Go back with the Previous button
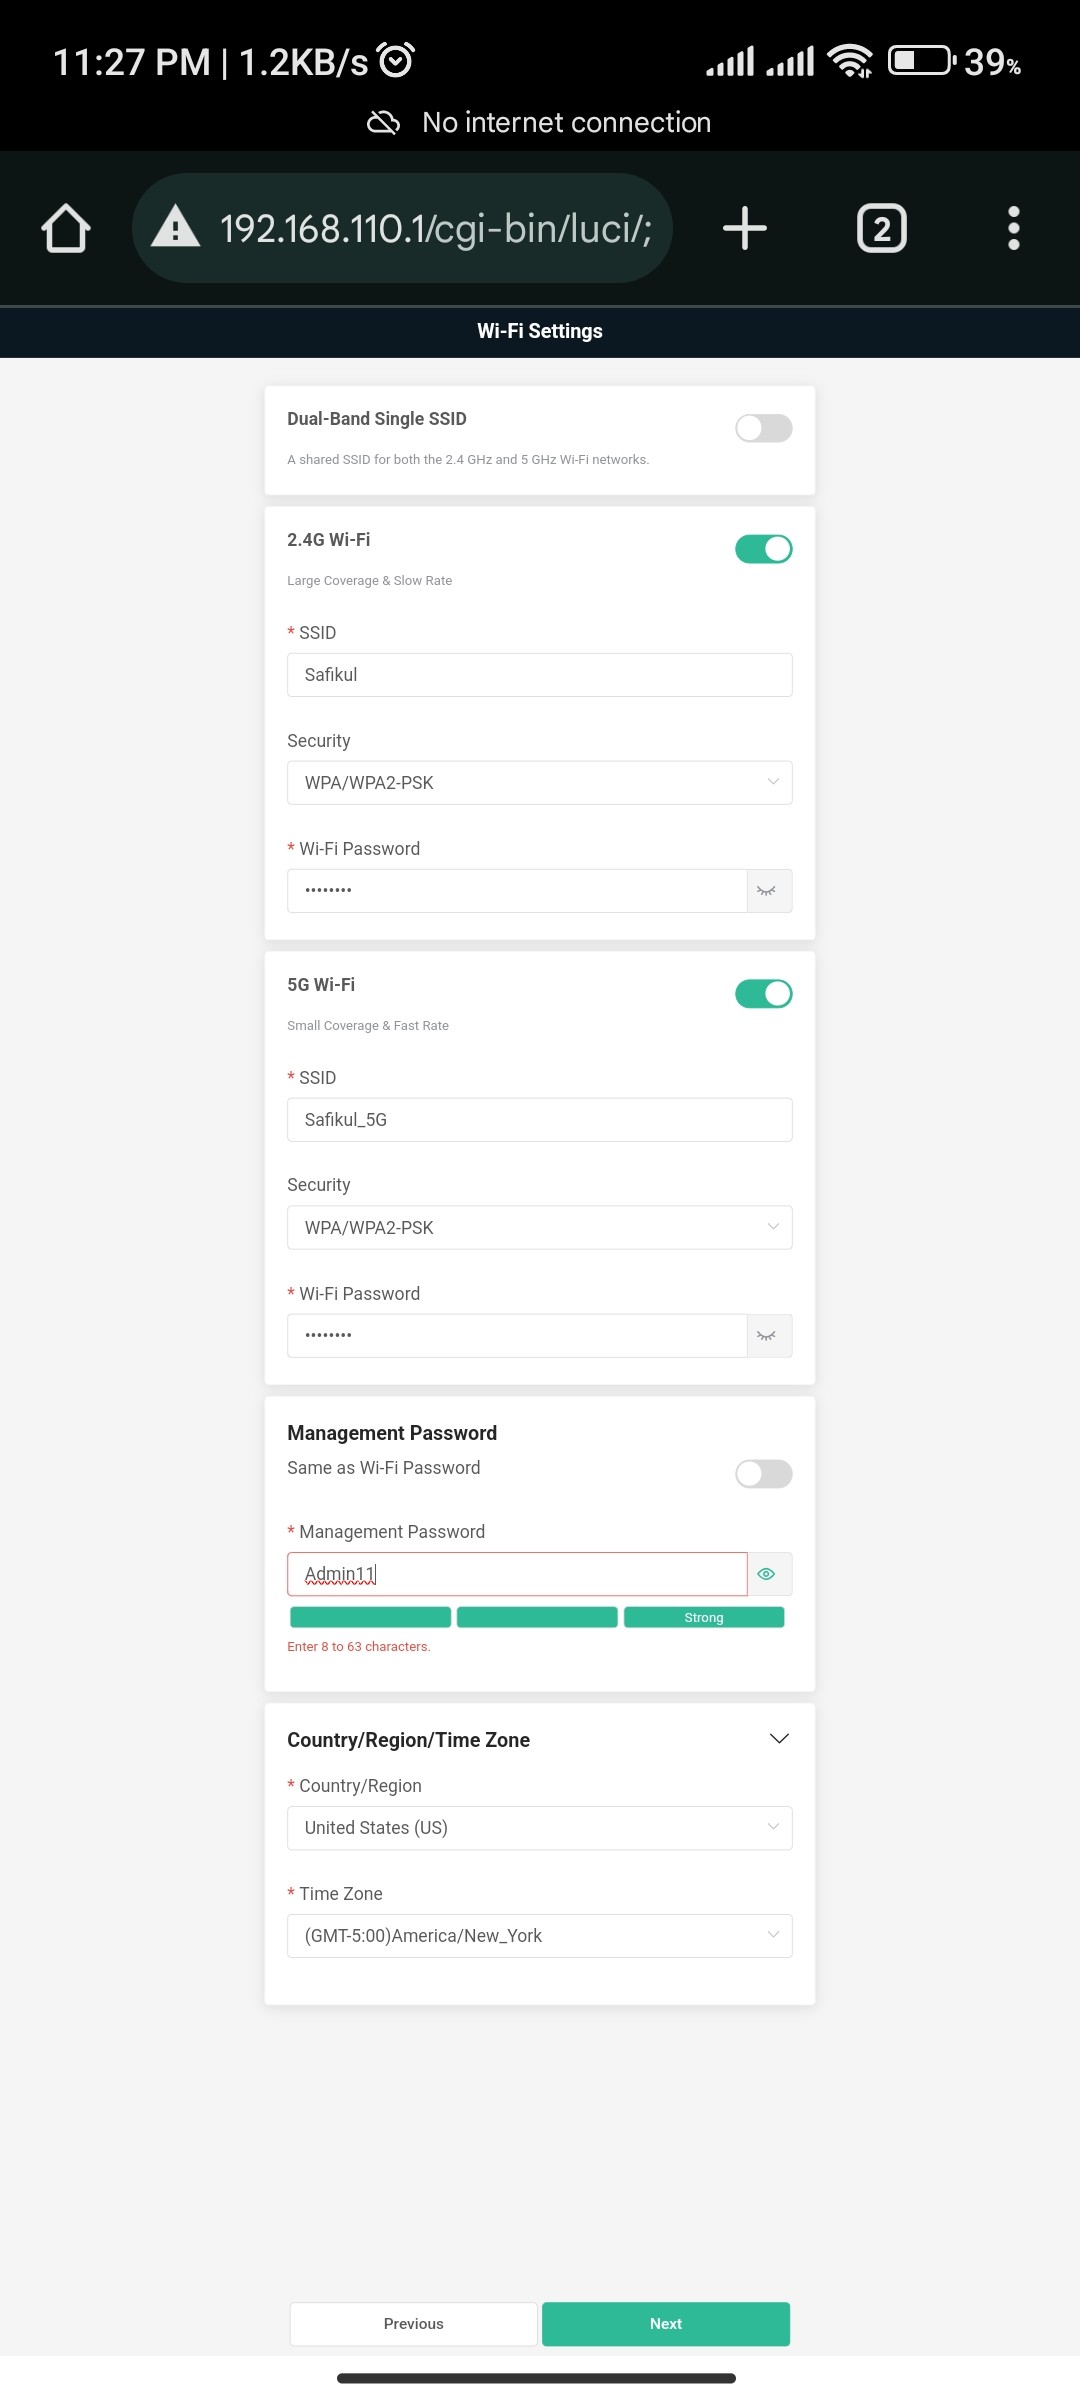The height and width of the screenshot is (2400, 1080). pos(413,2324)
